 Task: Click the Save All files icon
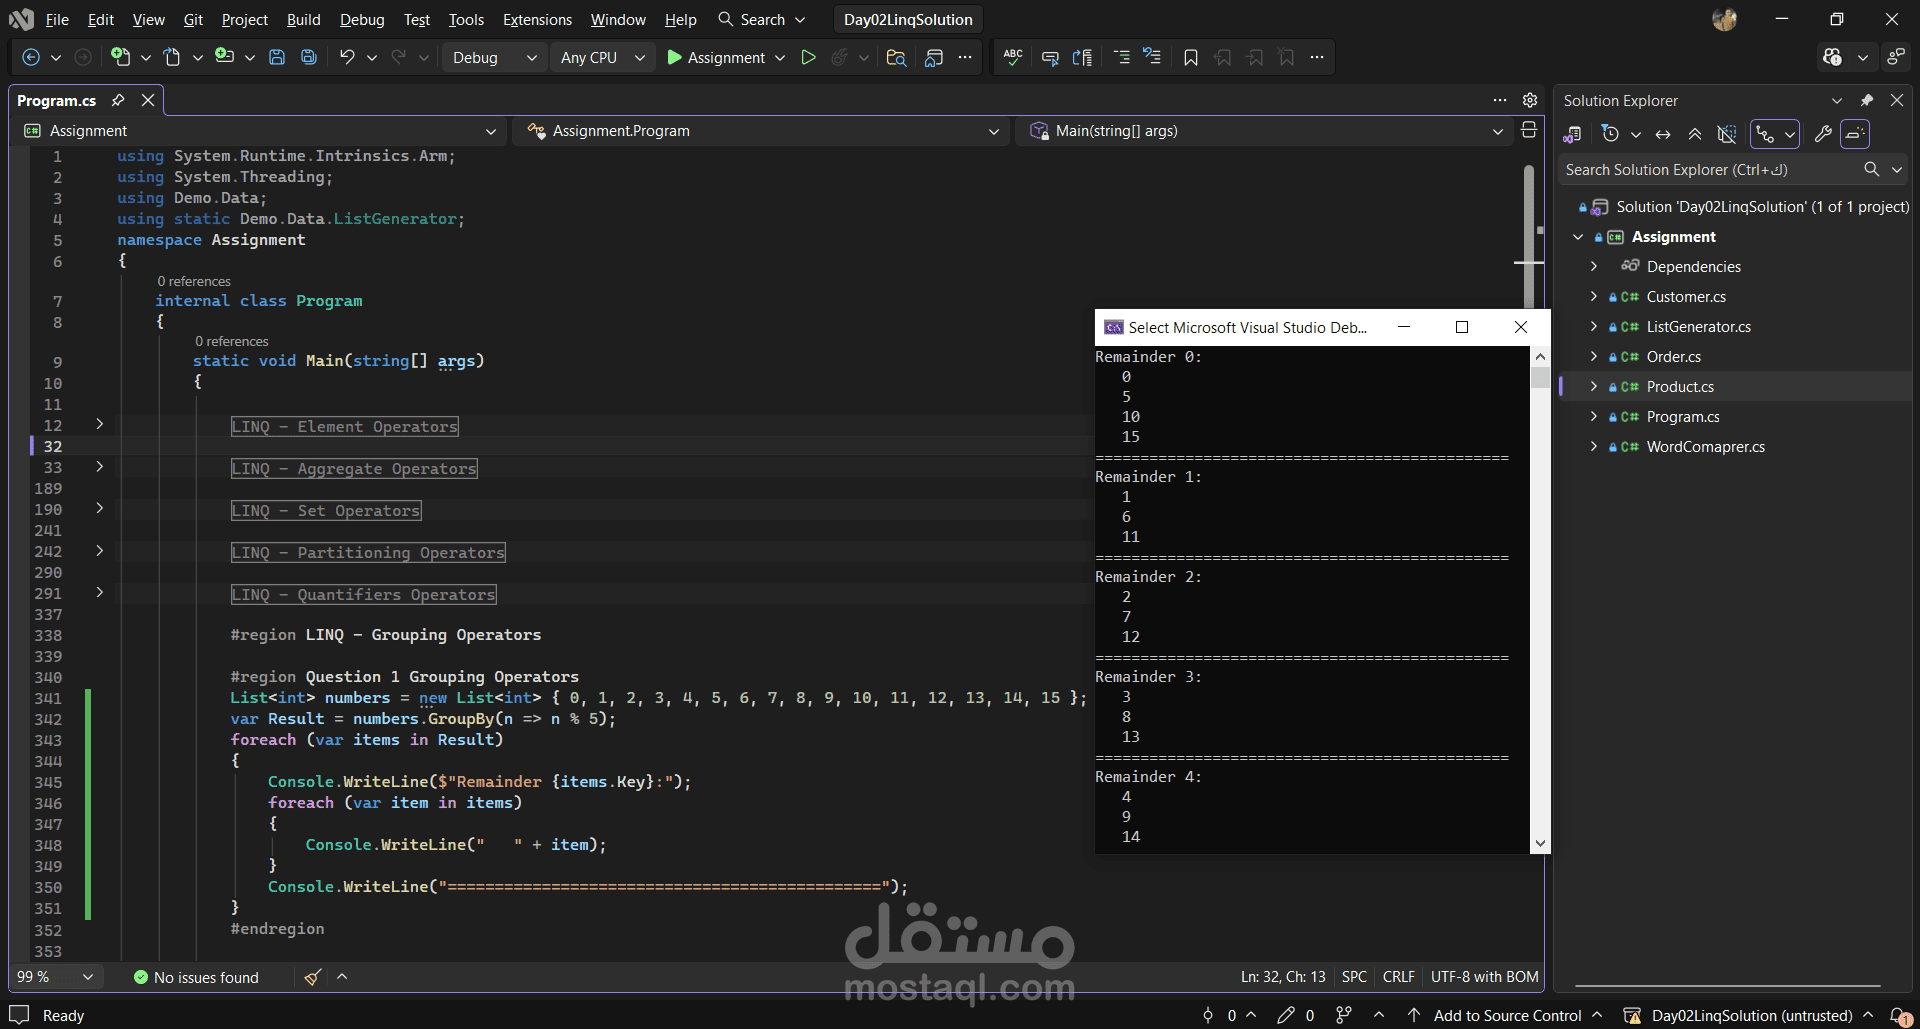click(308, 57)
